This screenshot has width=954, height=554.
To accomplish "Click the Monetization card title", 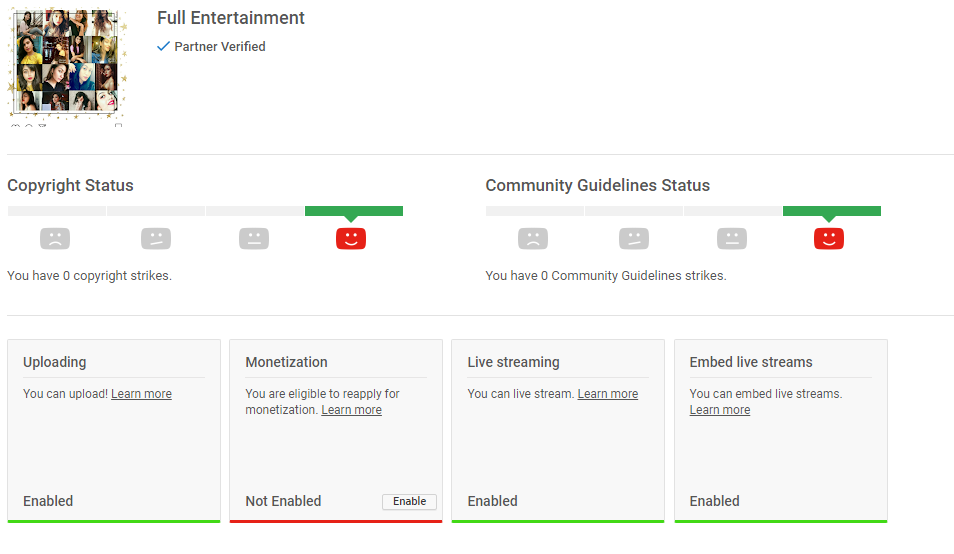I will [x=287, y=362].
